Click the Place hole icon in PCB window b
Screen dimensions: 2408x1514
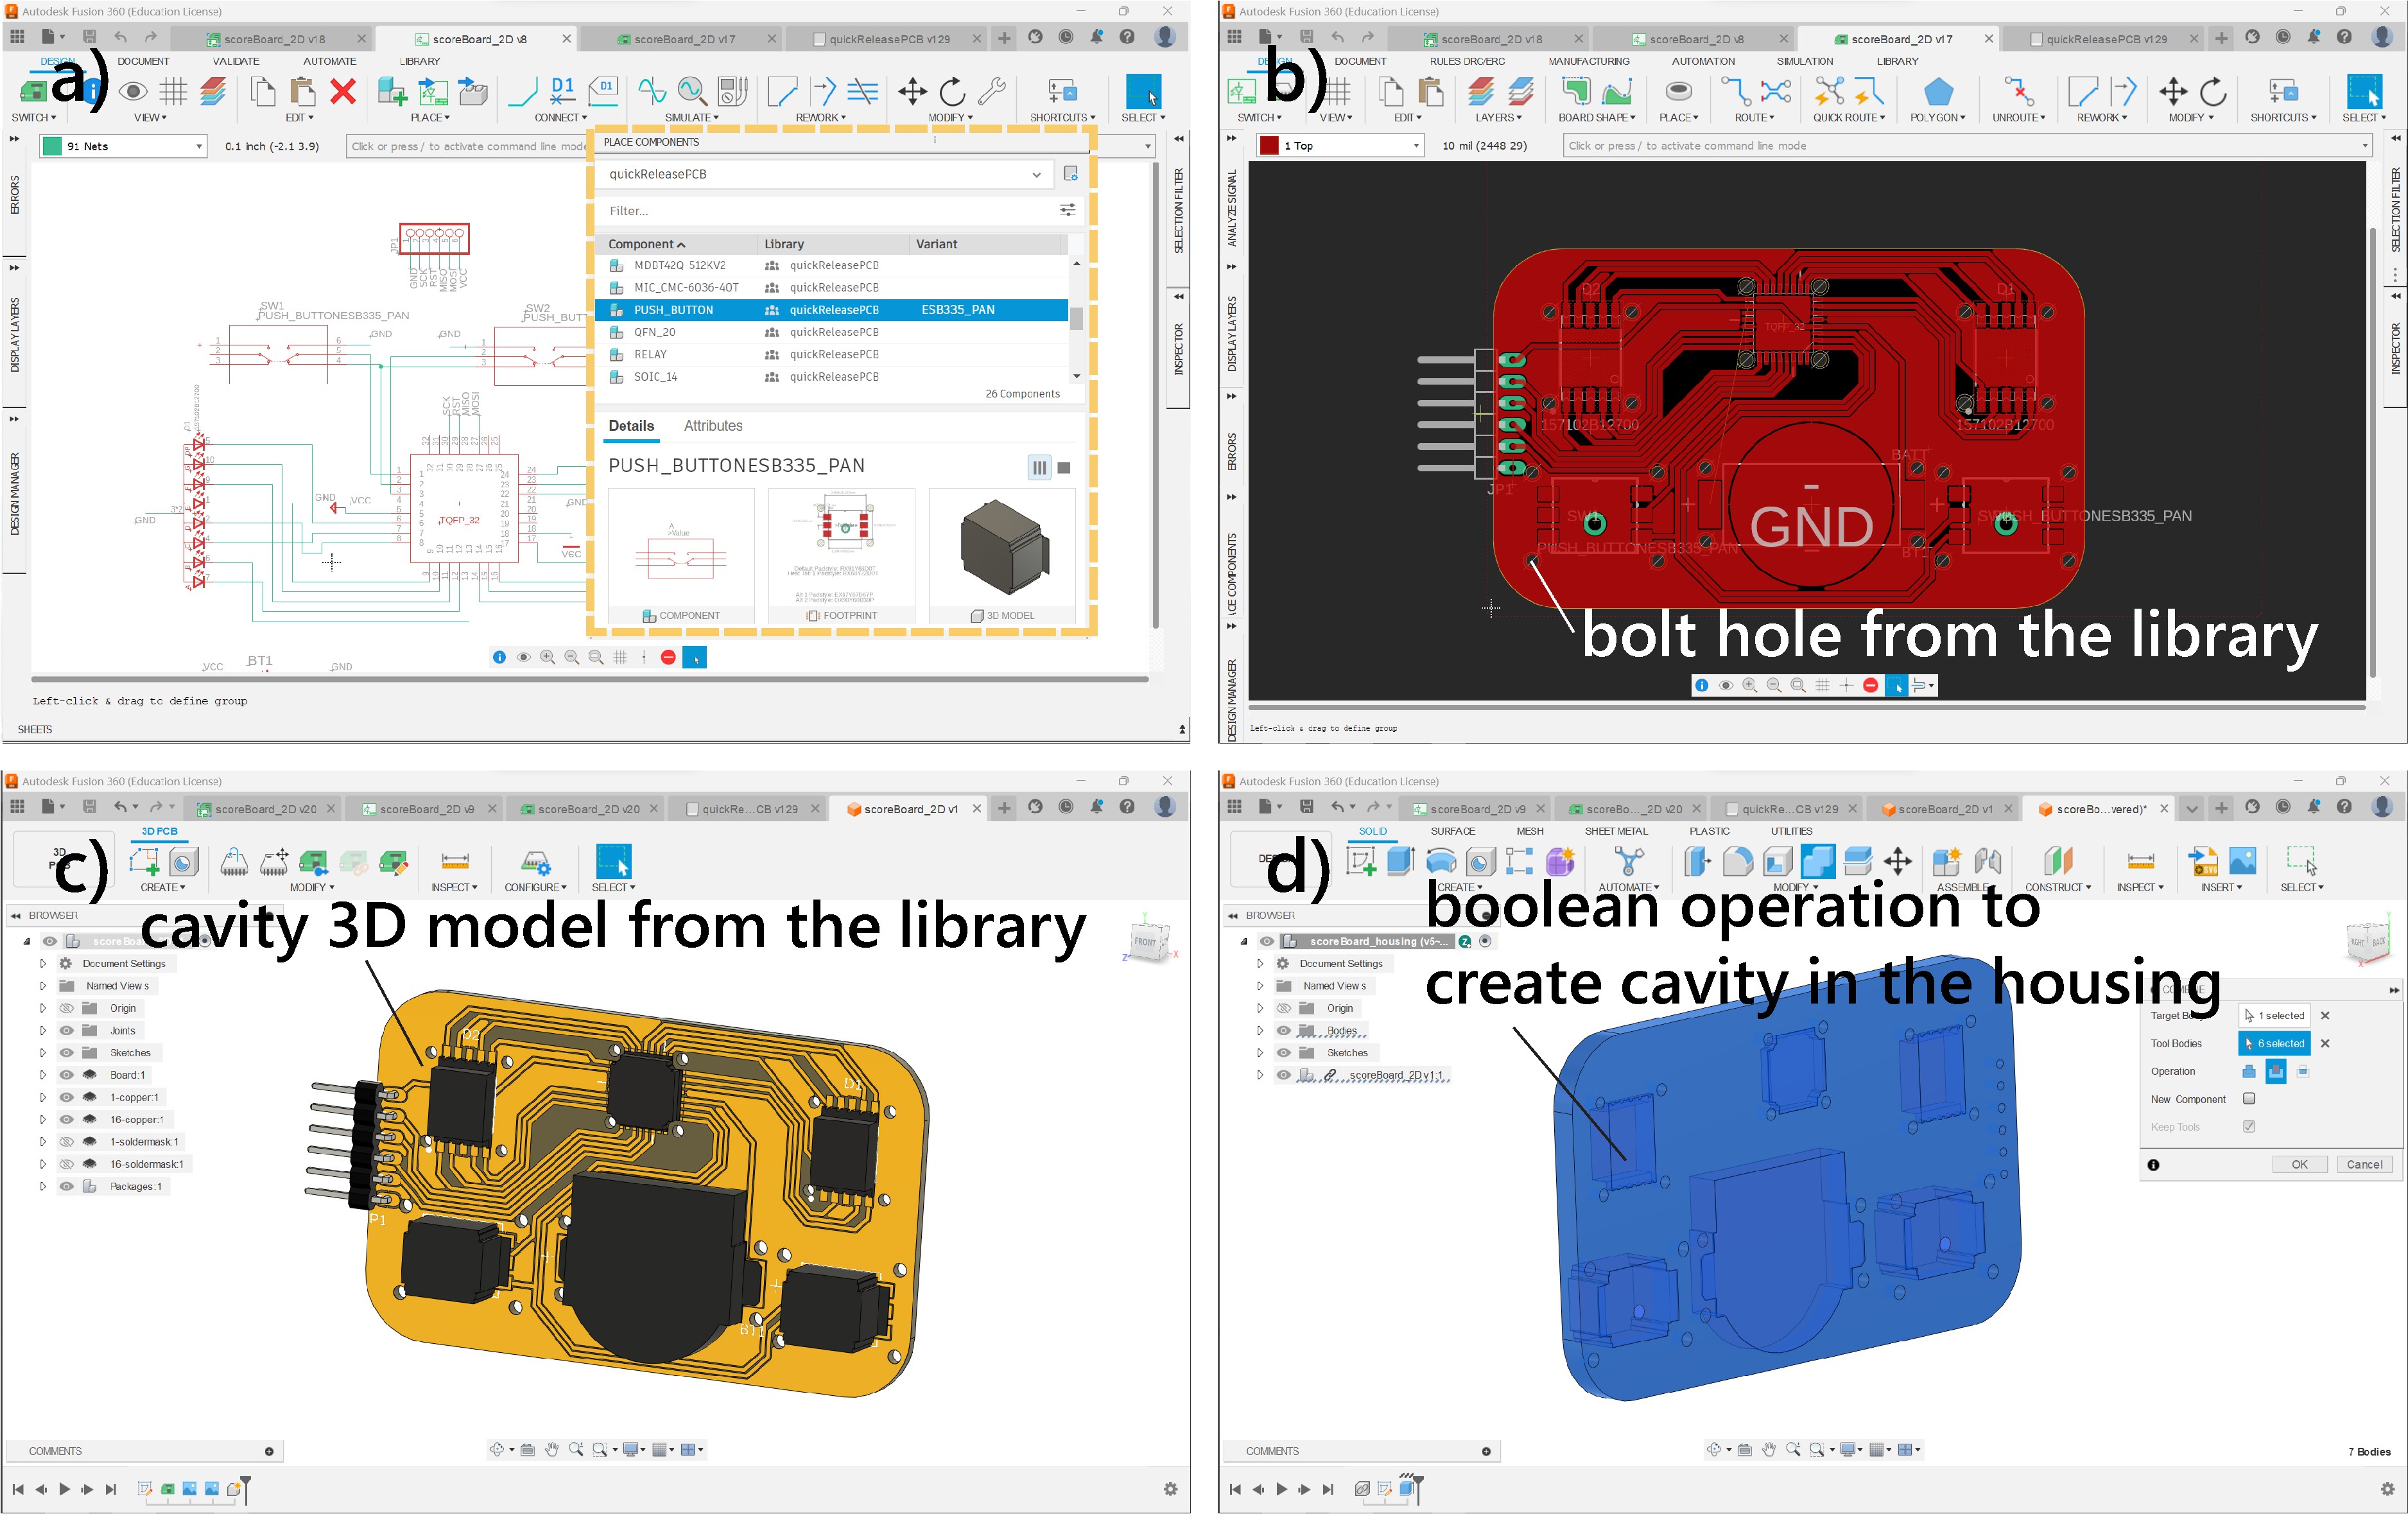1678,92
